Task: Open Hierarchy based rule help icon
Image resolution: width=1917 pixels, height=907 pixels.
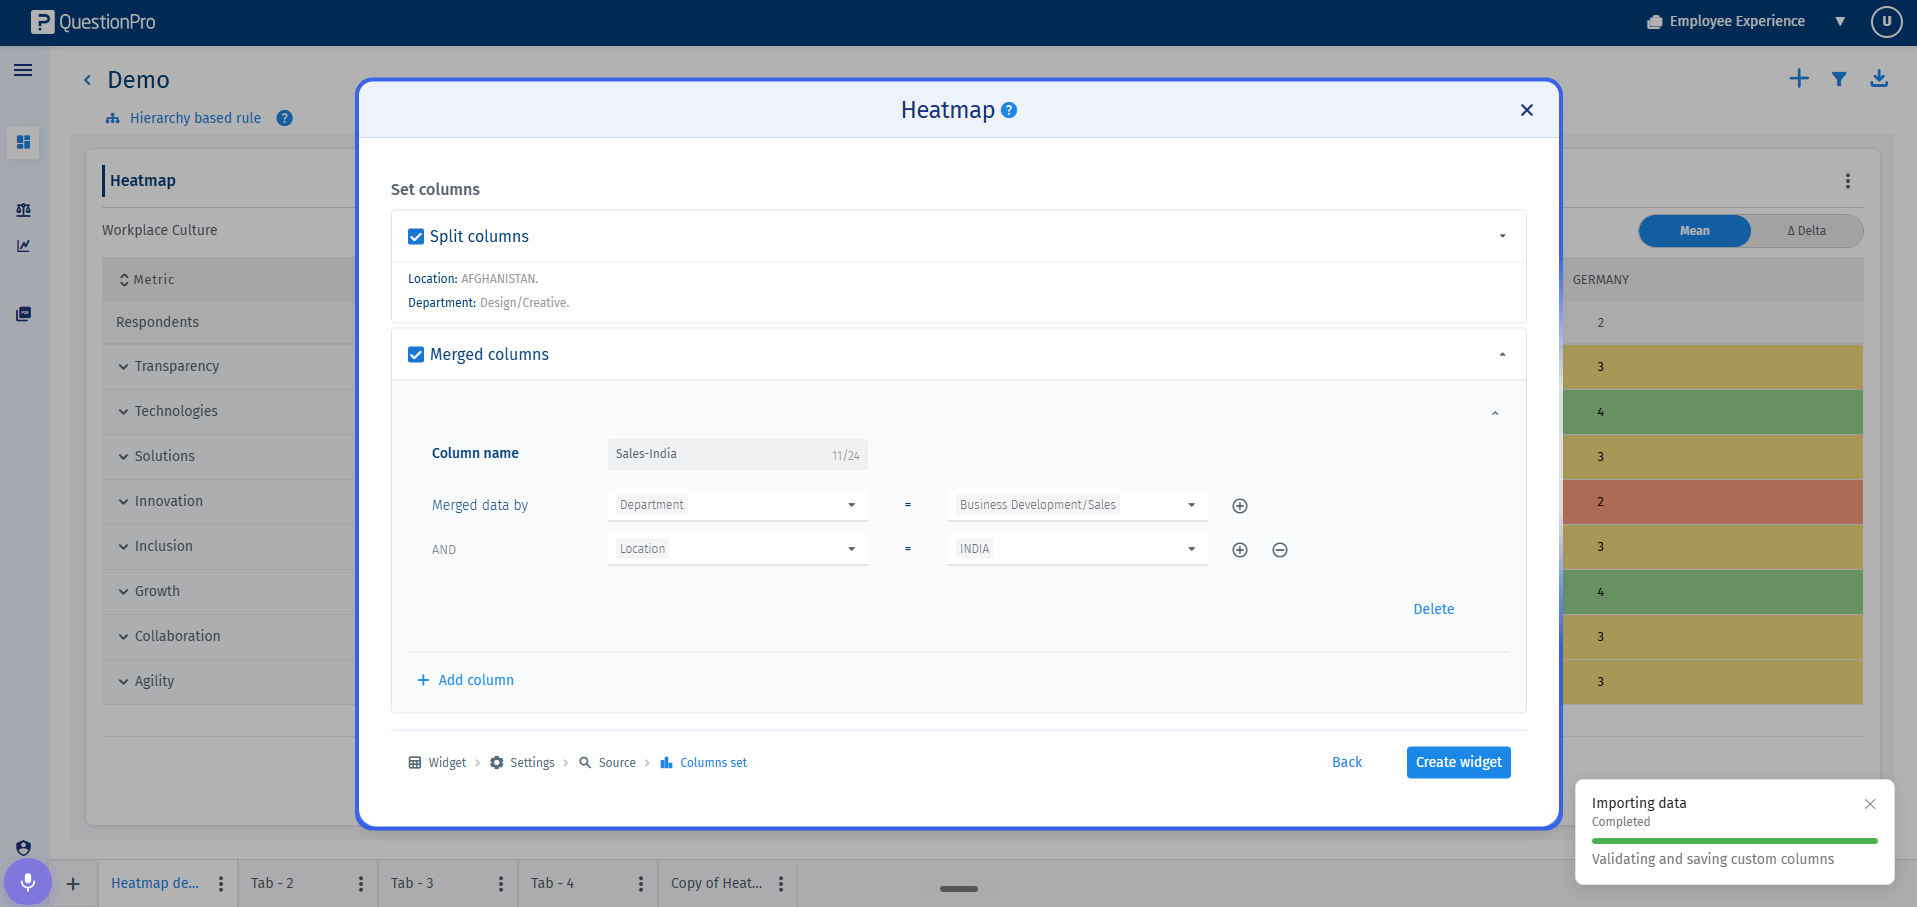Action: 285,118
